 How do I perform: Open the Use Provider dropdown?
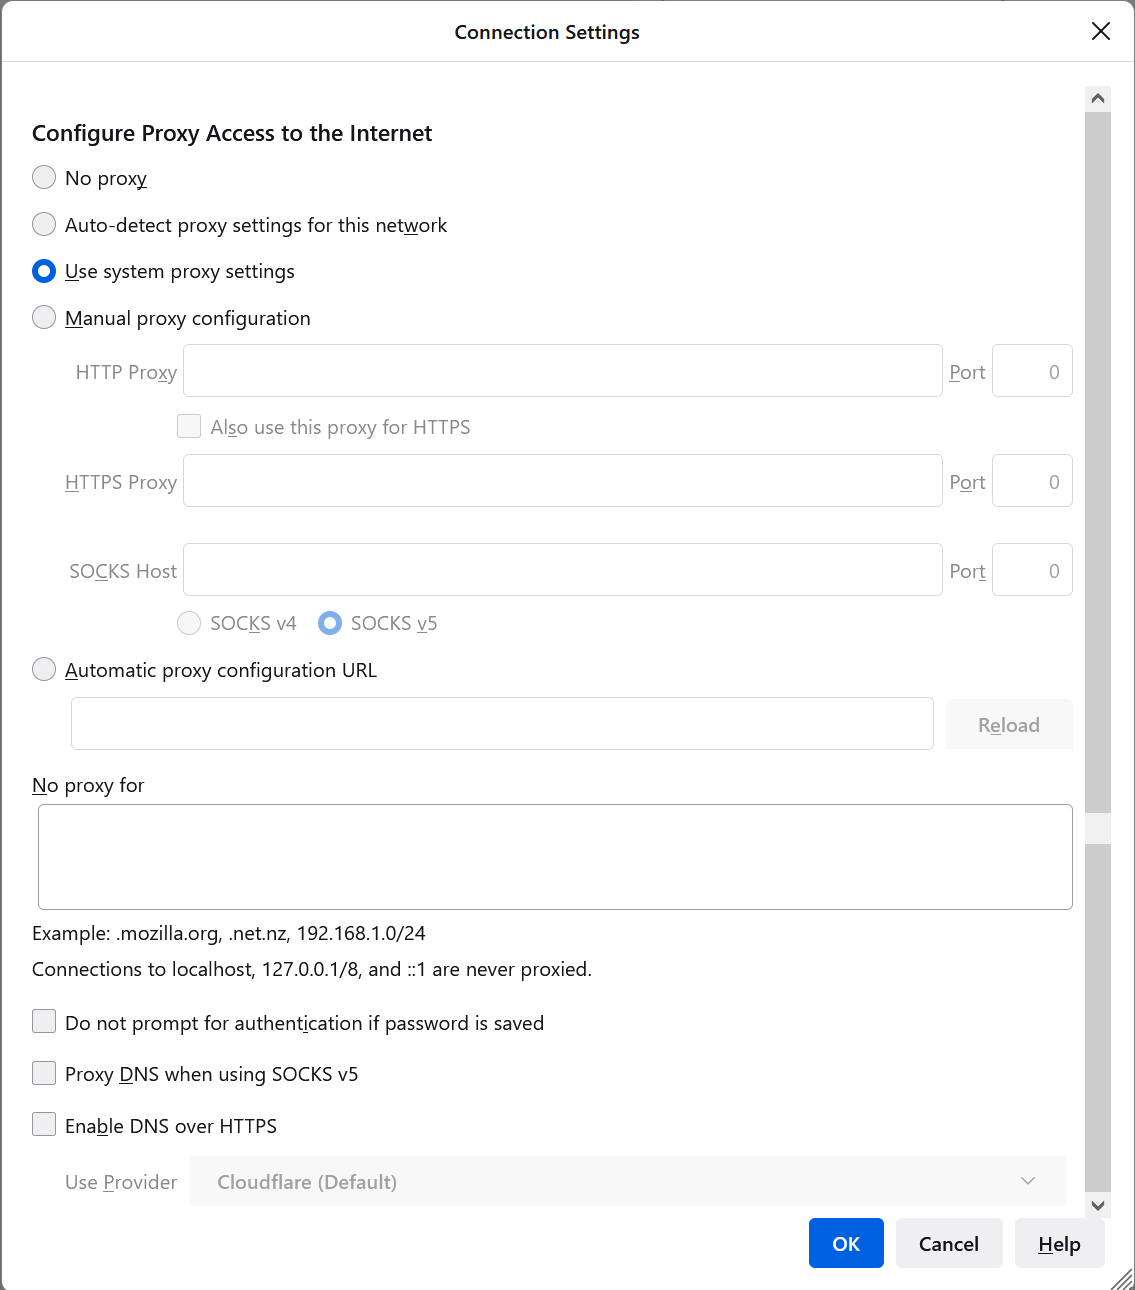[x=628, y=1181]
